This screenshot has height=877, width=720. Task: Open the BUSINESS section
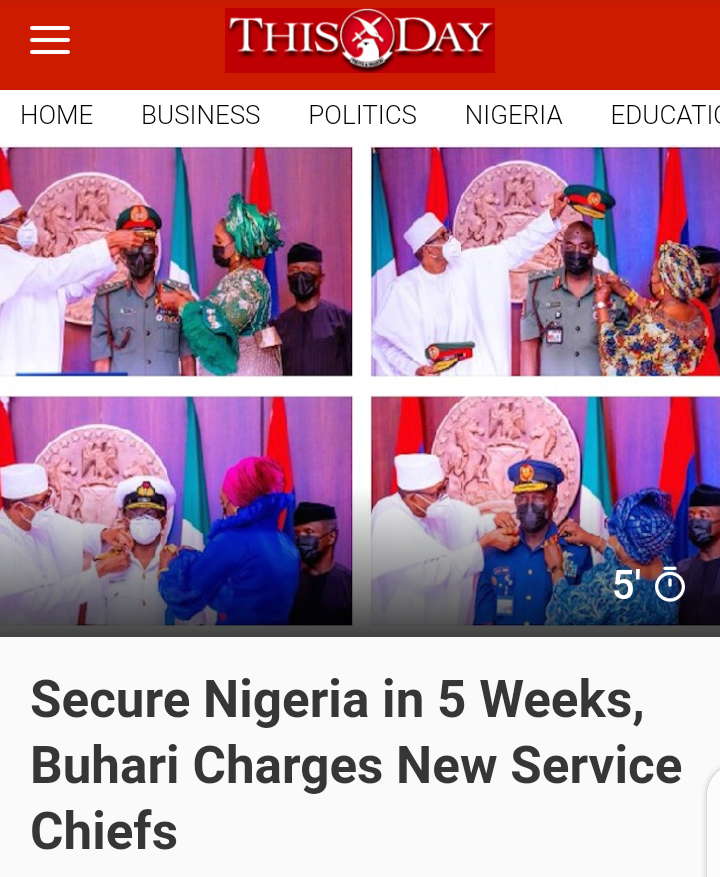coord(201,115)
